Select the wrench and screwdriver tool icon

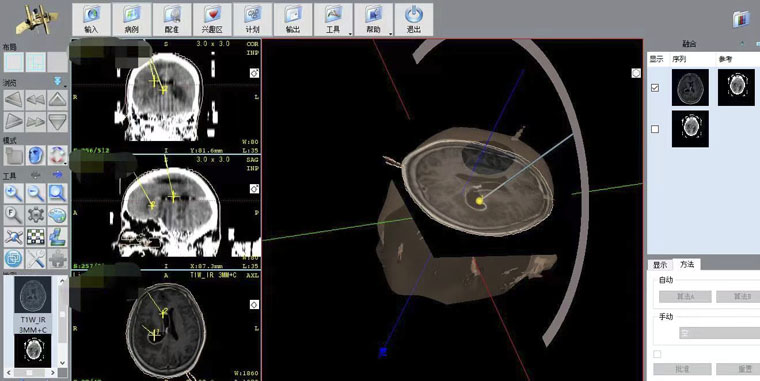35,259
